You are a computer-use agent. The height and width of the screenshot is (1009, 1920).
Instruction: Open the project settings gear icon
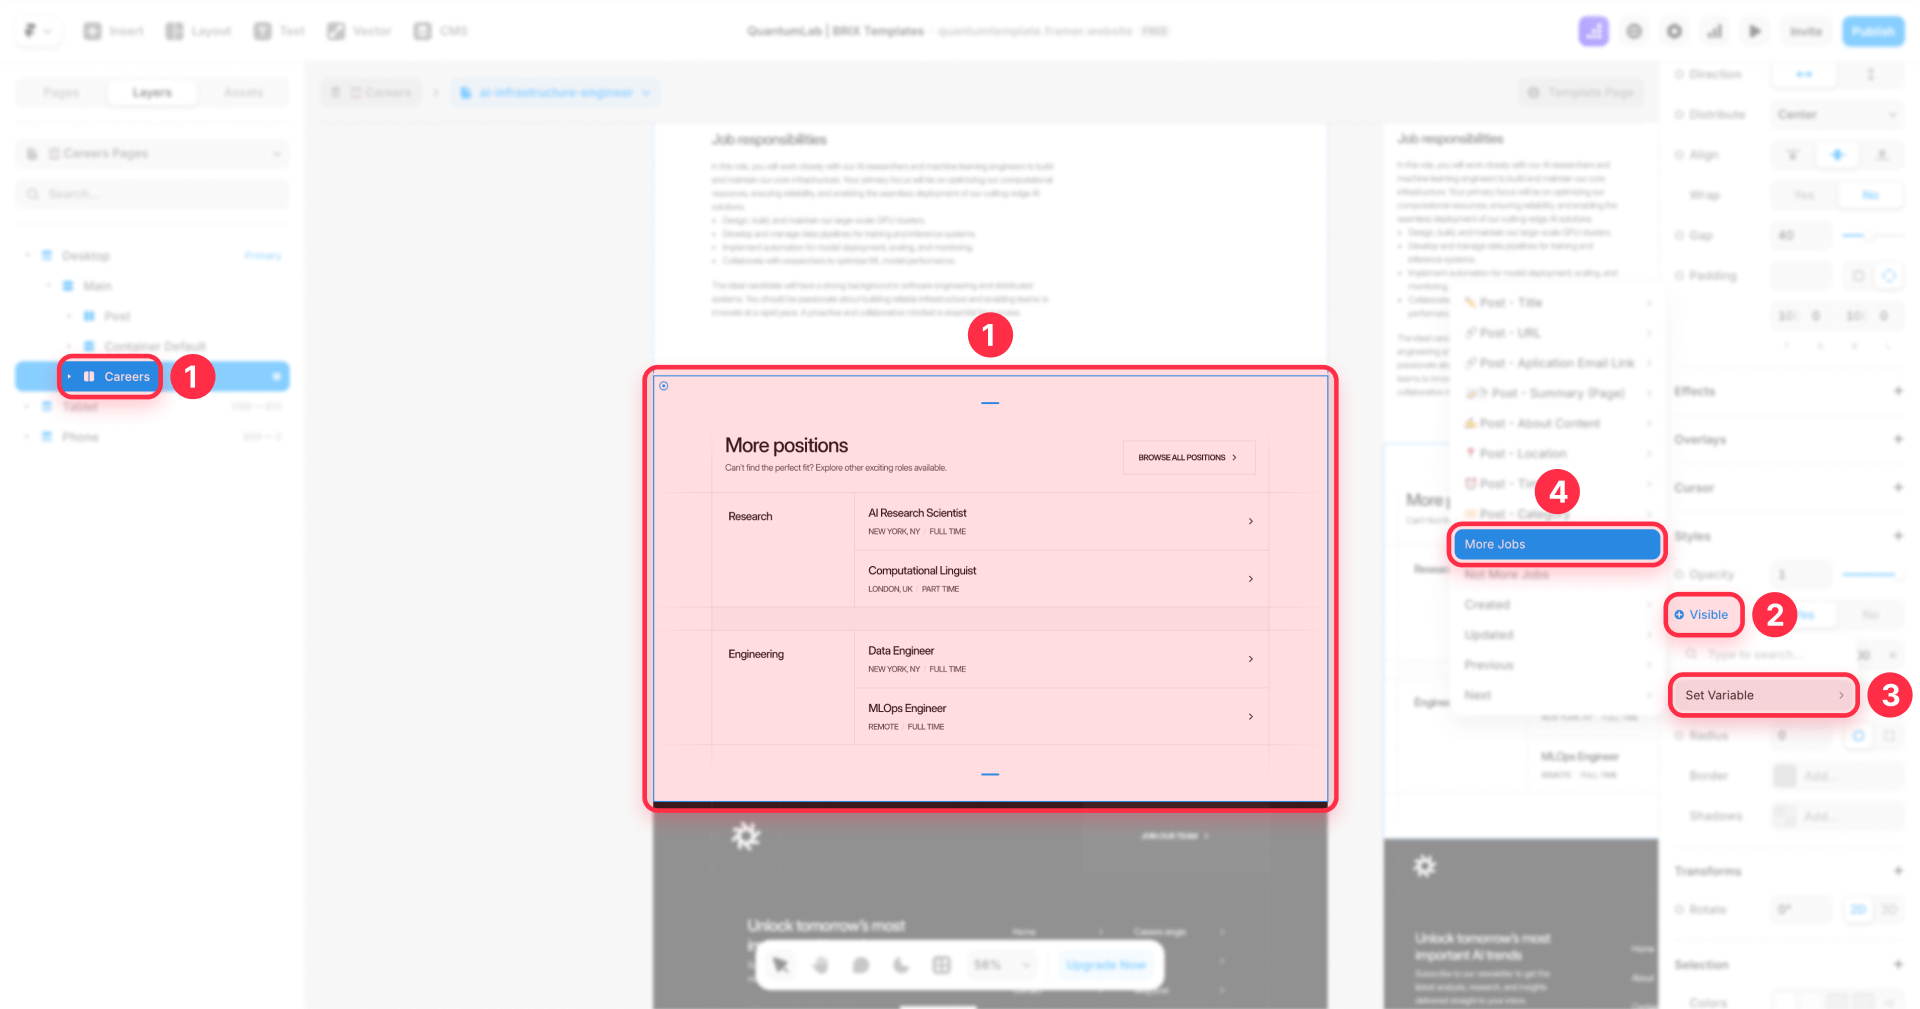(x=1674, y=31)
